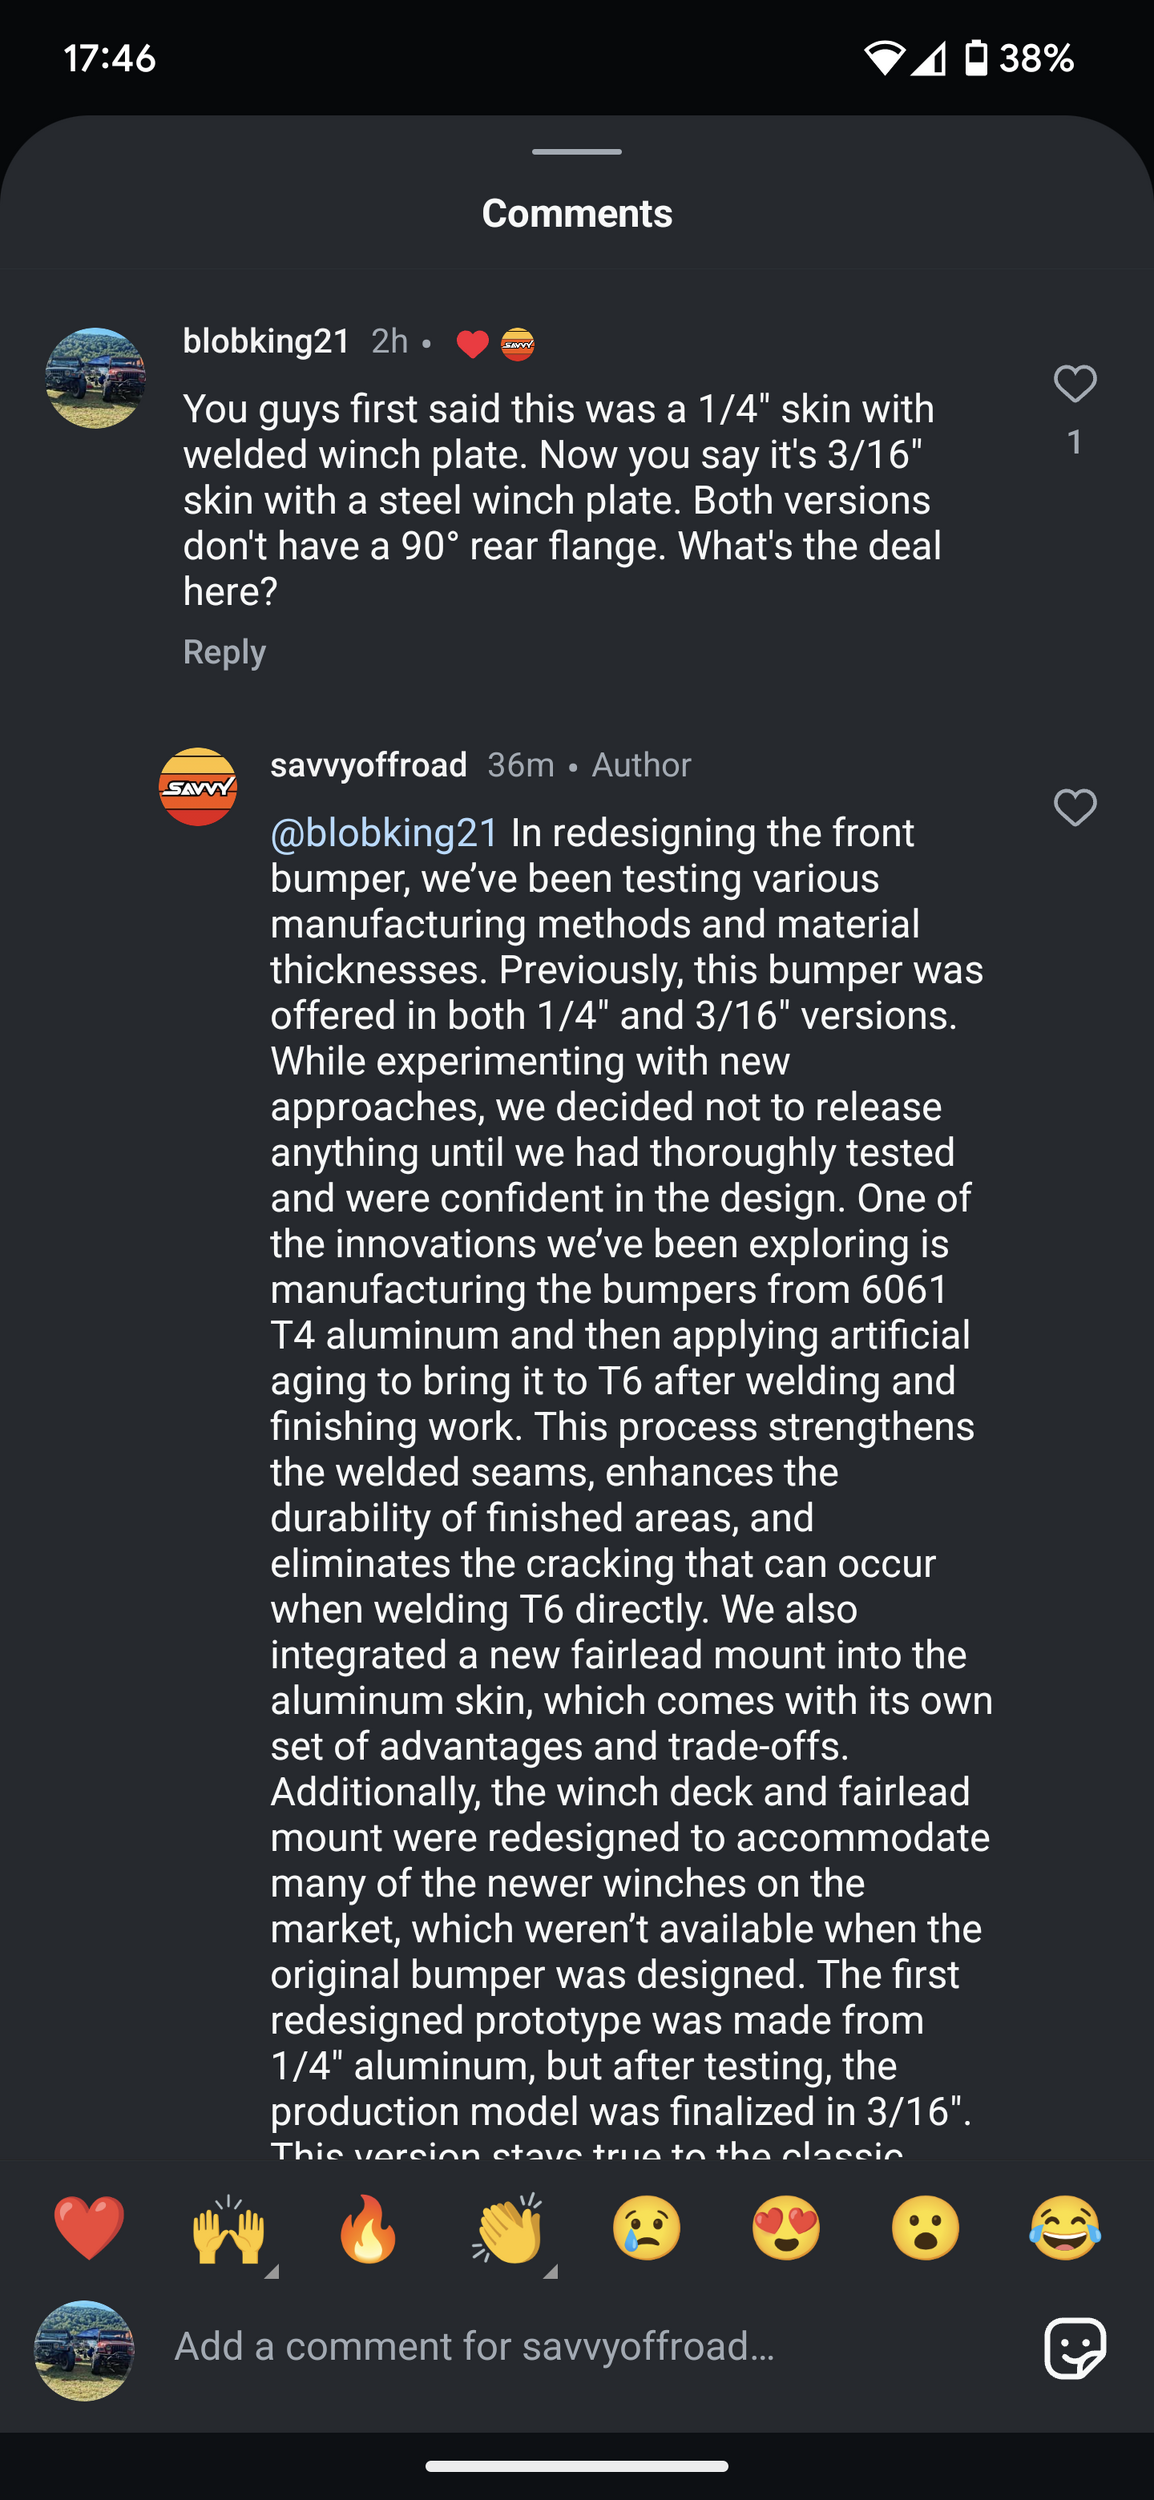Image resolution: width=1154 pixels, height=2500 pixels.
Task: Send the fire emoji reaction
Action: pos(367,2228)
